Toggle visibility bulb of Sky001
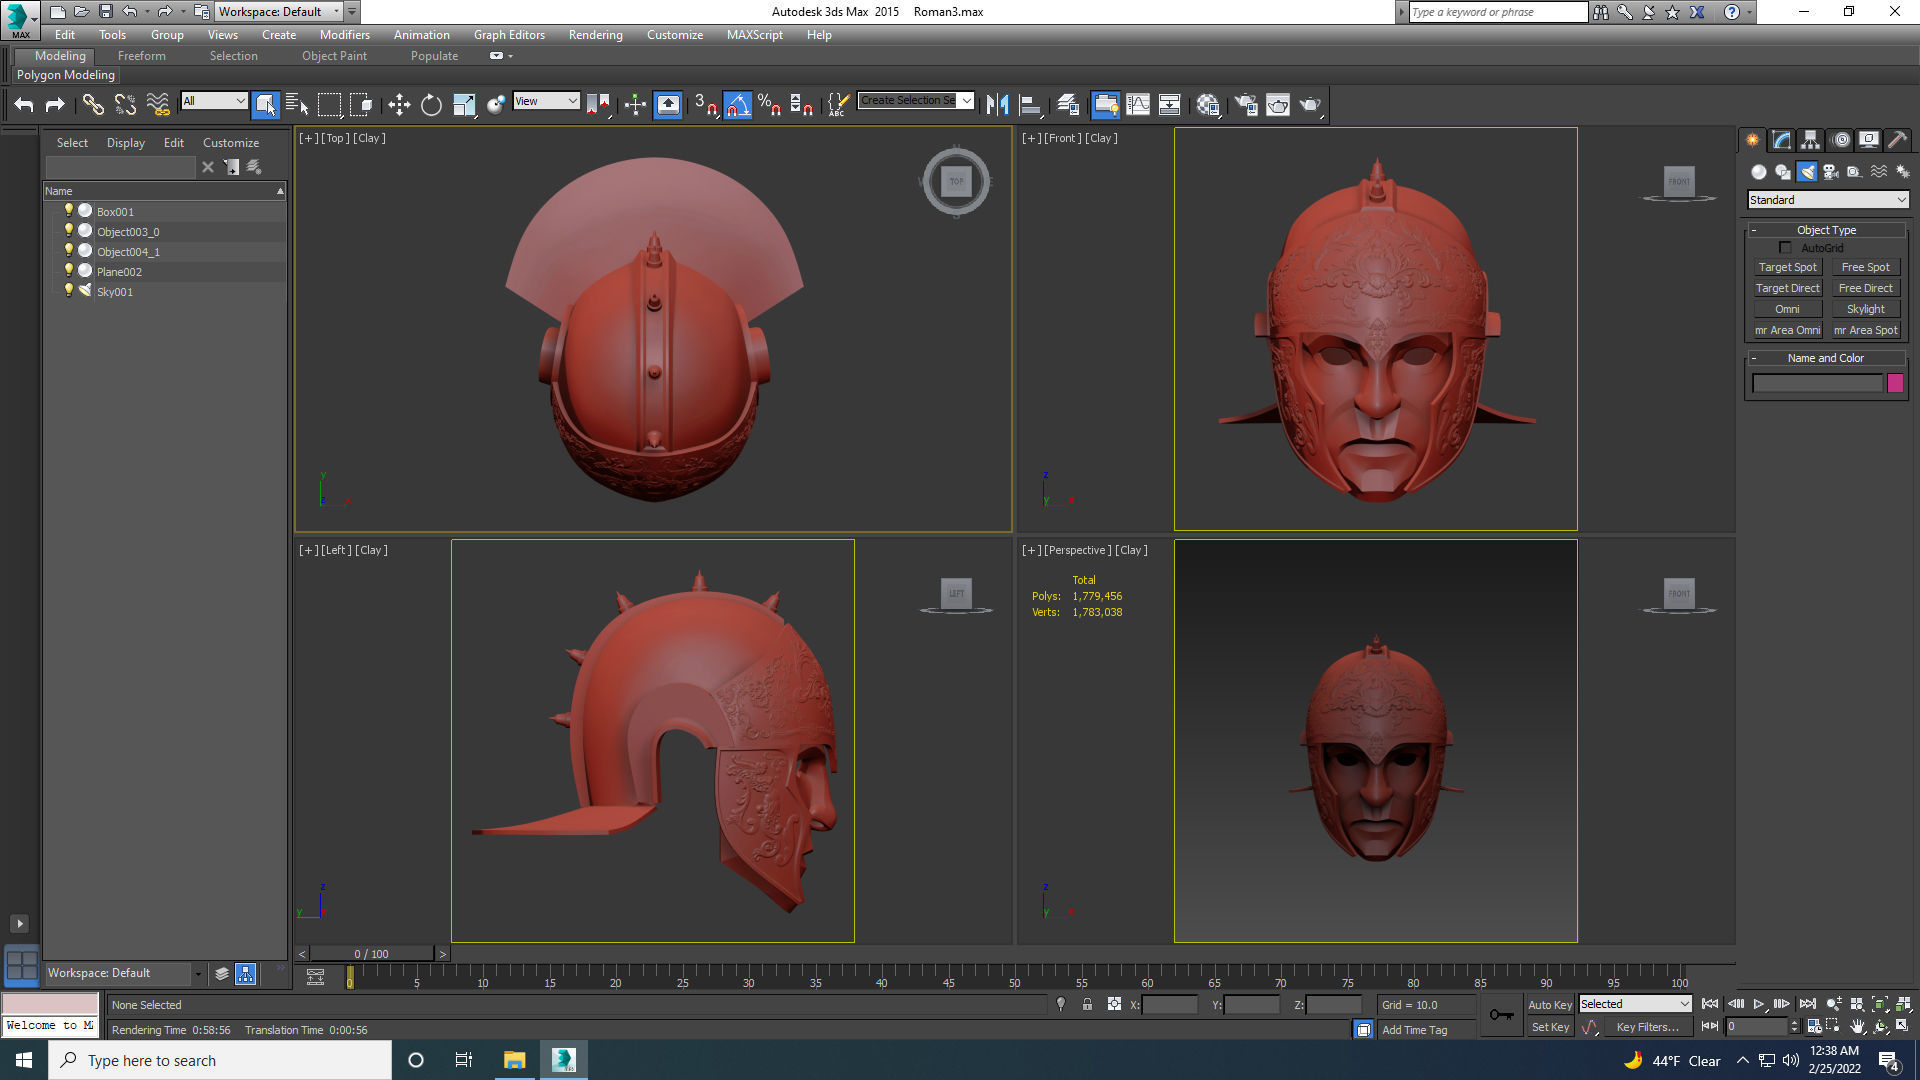 (x=69, y=291)
